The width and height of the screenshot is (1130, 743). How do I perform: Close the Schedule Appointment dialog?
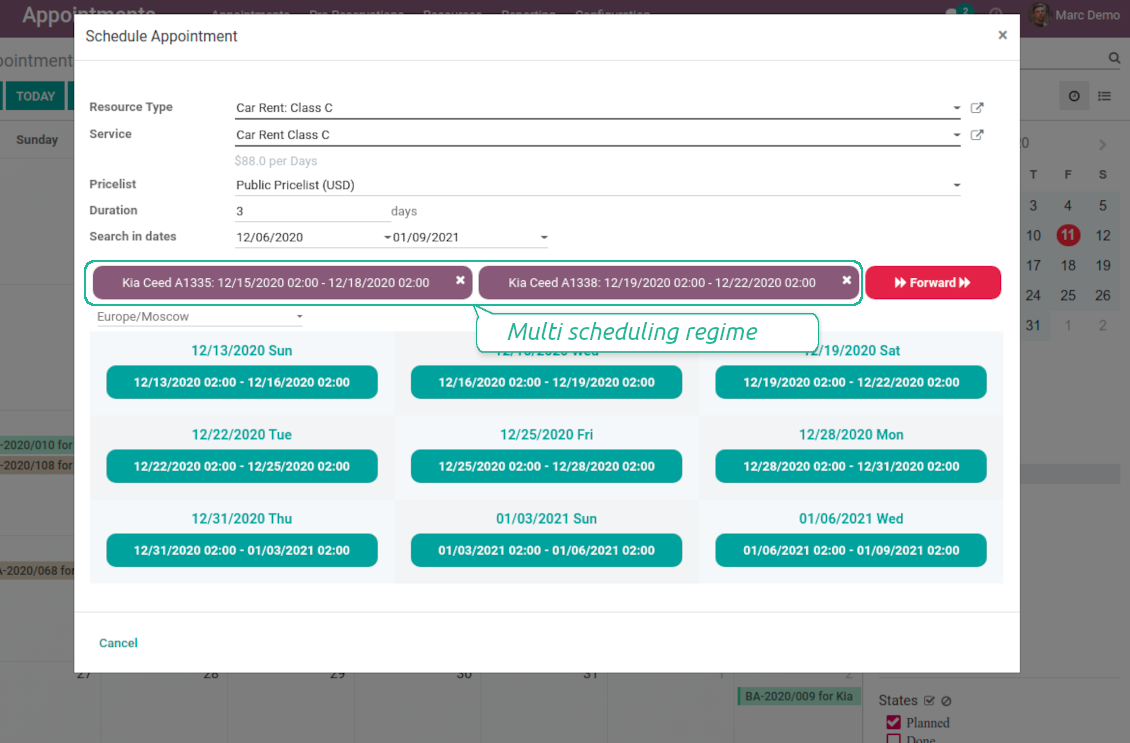tap(1002, 35)
